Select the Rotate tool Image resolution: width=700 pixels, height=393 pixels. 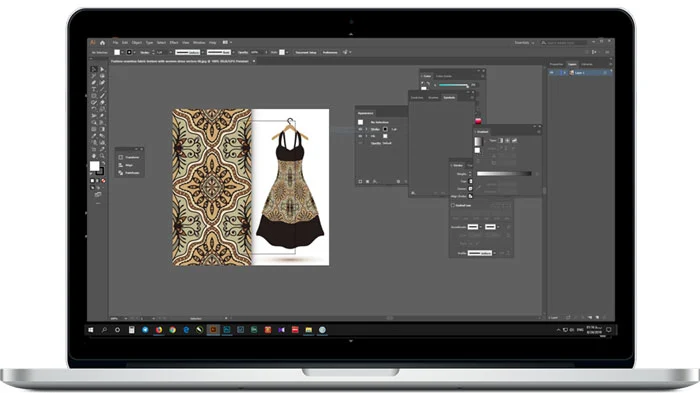[94, 109]
